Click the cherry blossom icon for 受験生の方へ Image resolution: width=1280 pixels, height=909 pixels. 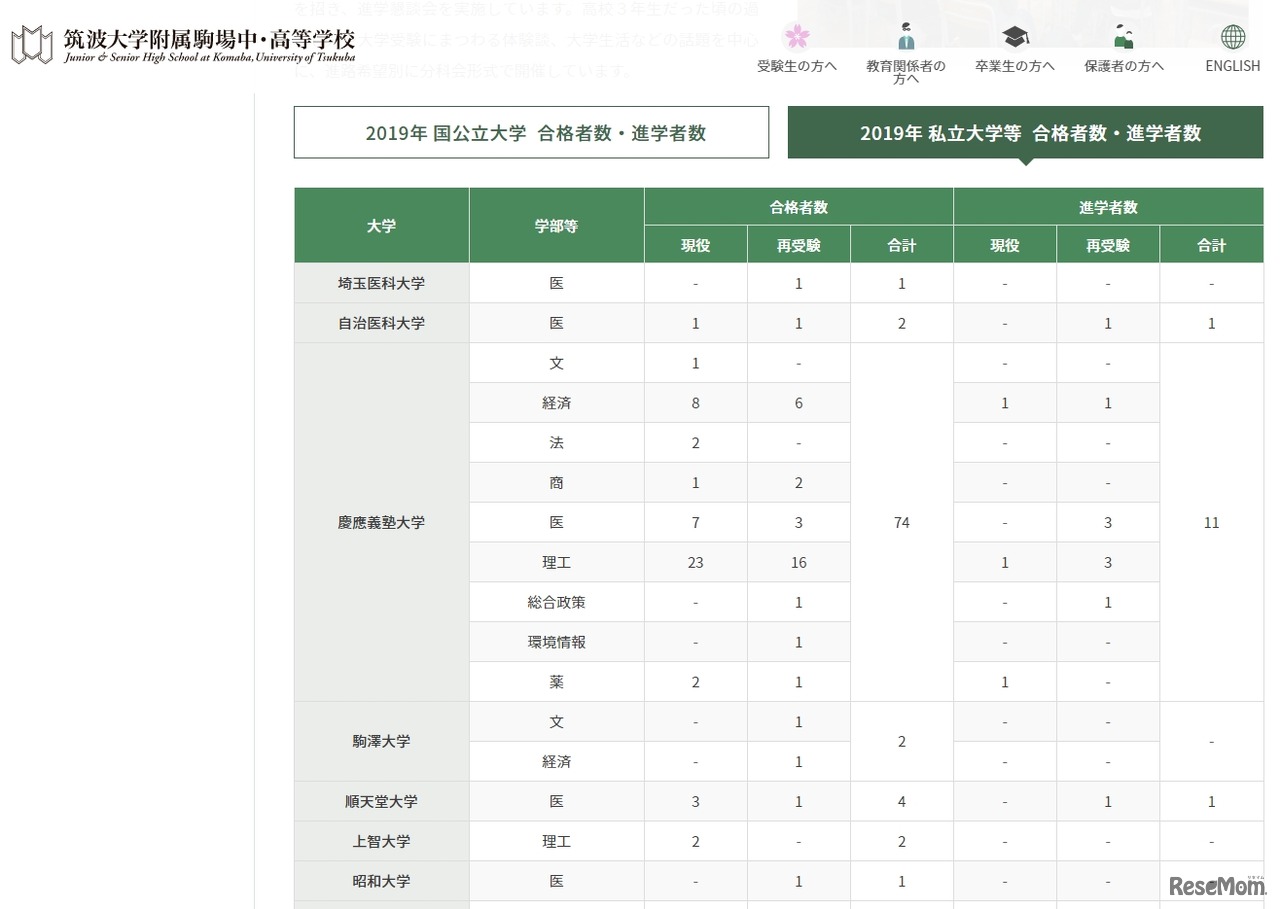point(796,36)
